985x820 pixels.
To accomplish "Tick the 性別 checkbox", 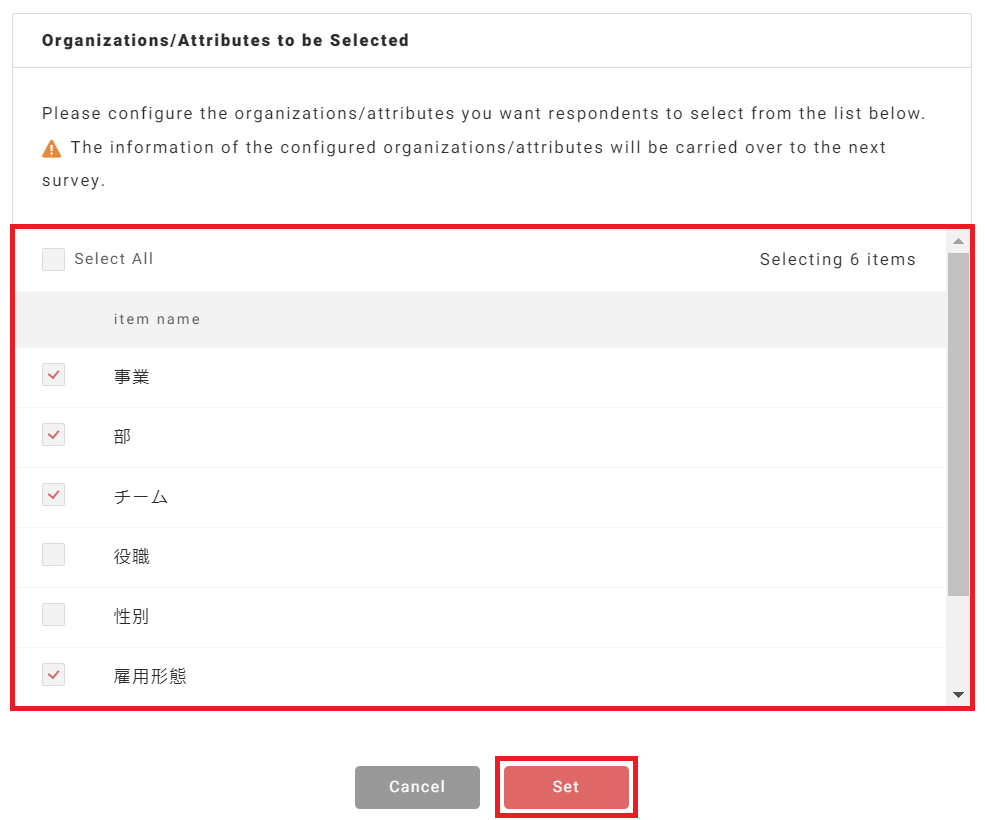I will (x=53, y=615).
